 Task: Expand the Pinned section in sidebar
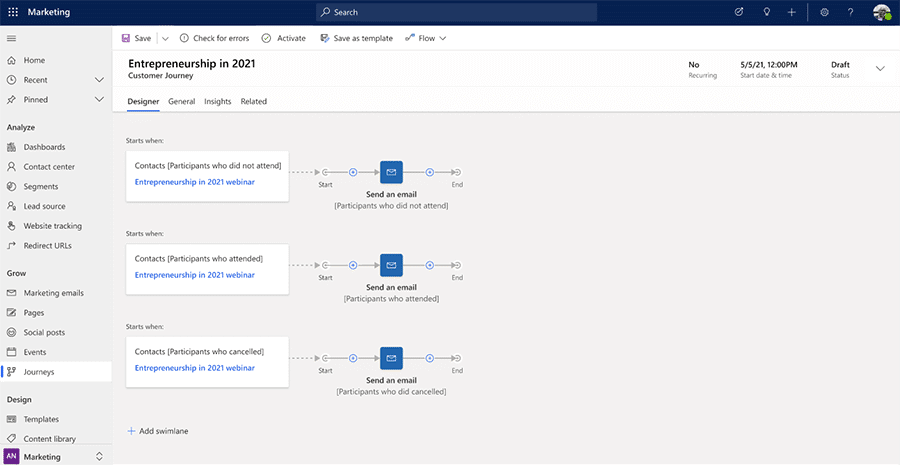[99, 100]
